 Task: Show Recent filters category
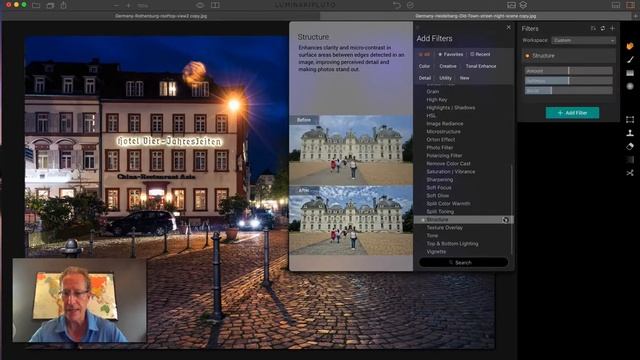[x=480, y=54]
